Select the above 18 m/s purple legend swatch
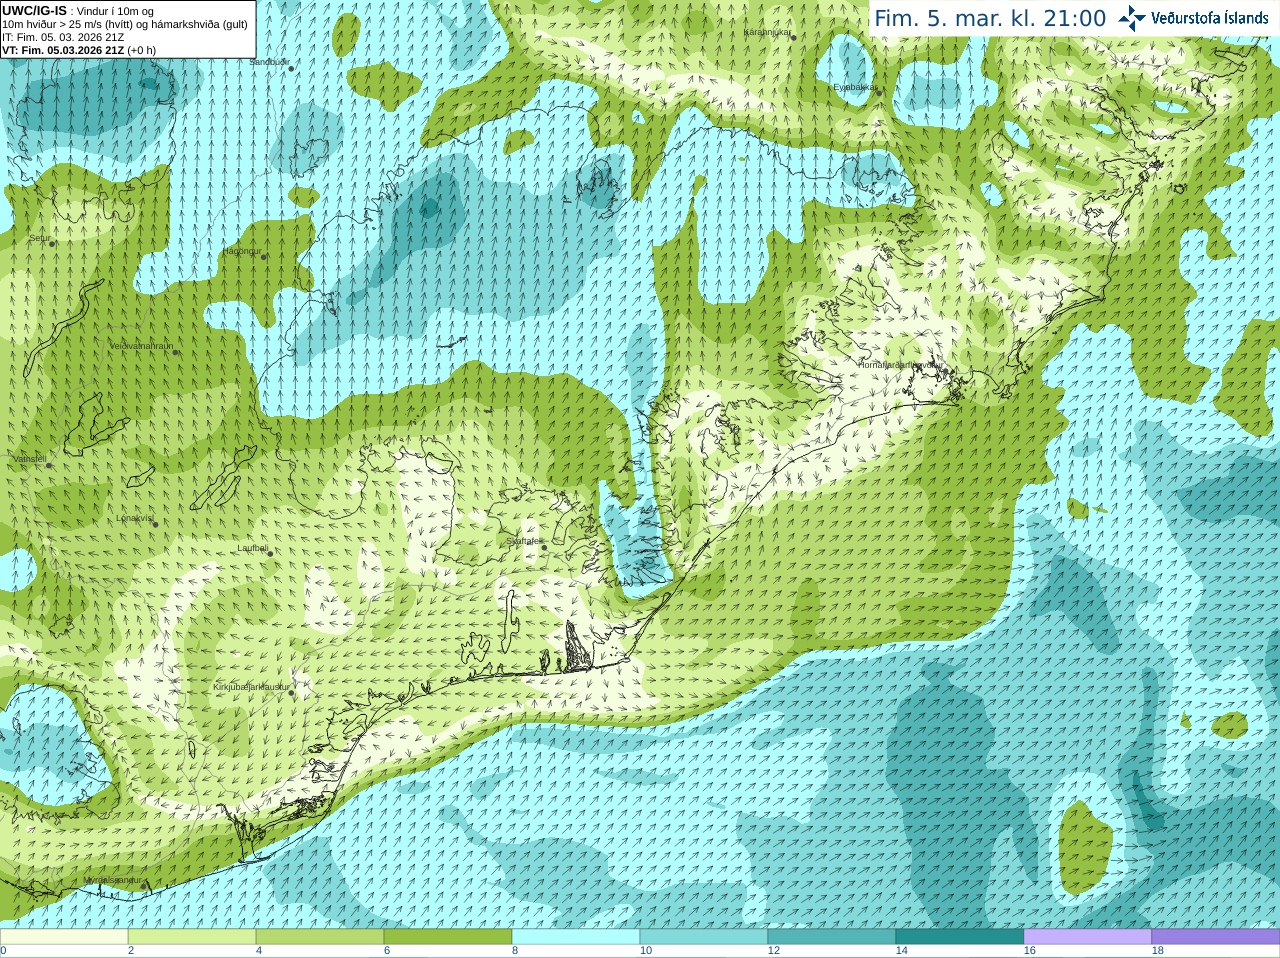Viewport: 1280px width, 958px height. click(x=1216, y=937)
